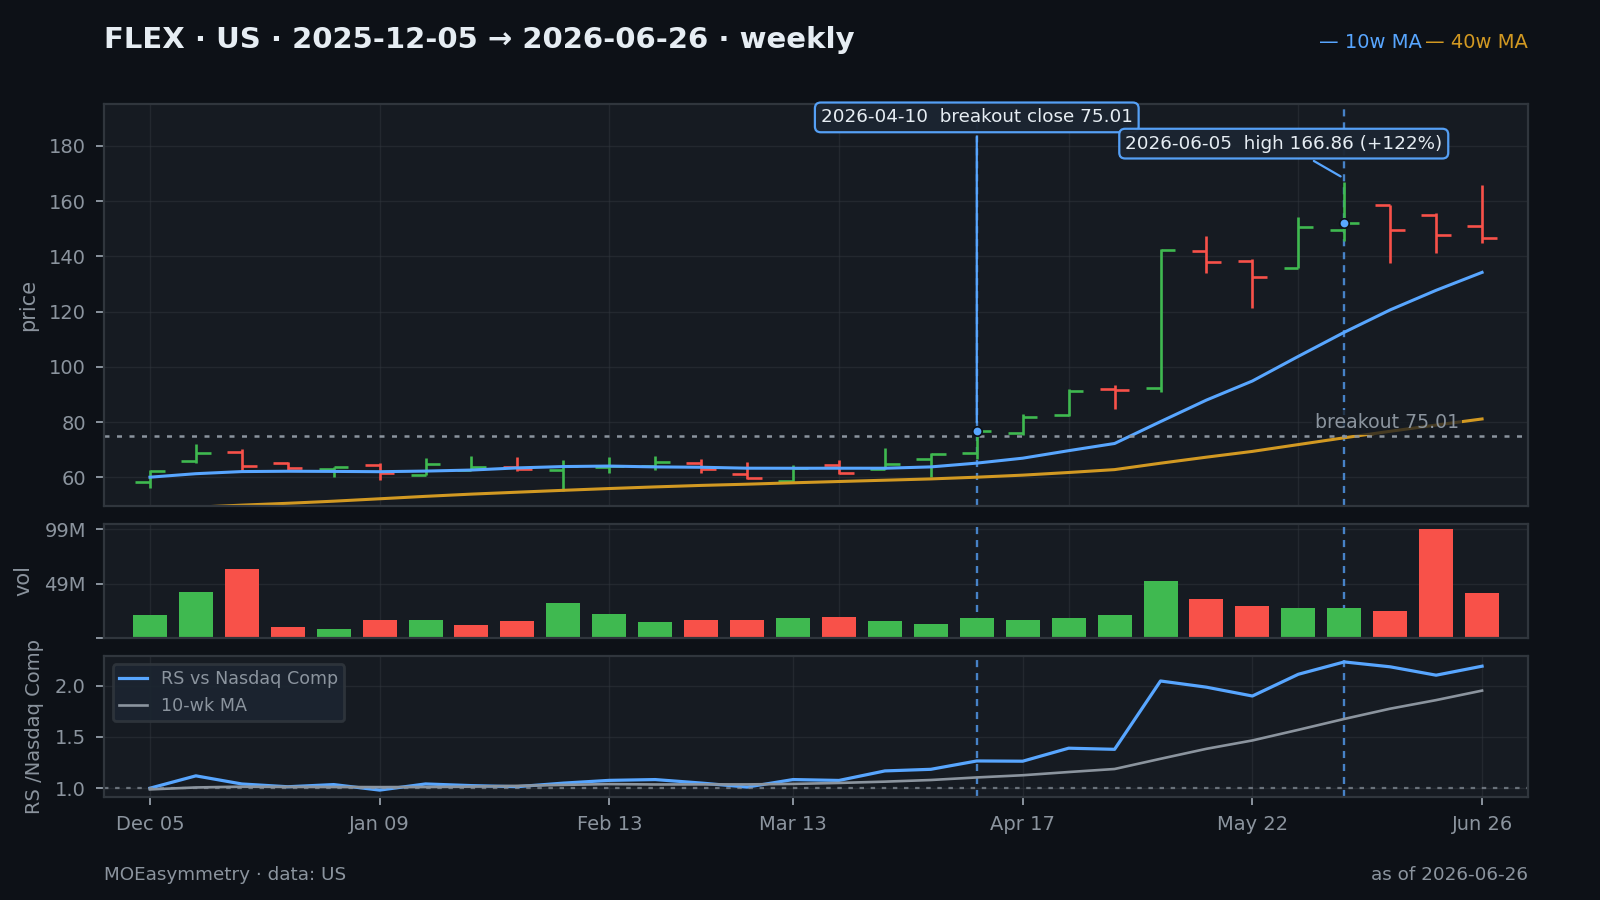1600x900 pixels.
Task: Click the tall green volume bar in May
Action: pyautogui.click(x=1160, y=609)
